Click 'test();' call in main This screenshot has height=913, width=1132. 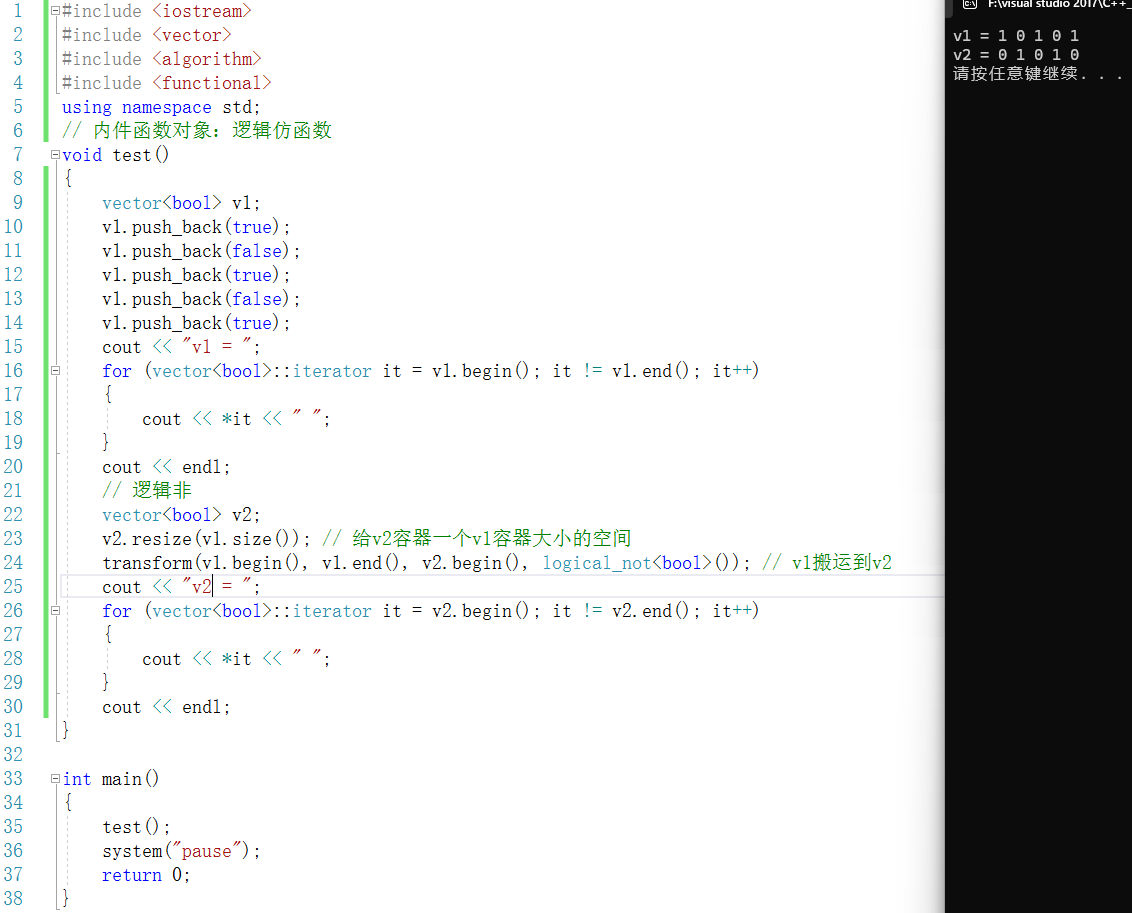pos(136,827)
